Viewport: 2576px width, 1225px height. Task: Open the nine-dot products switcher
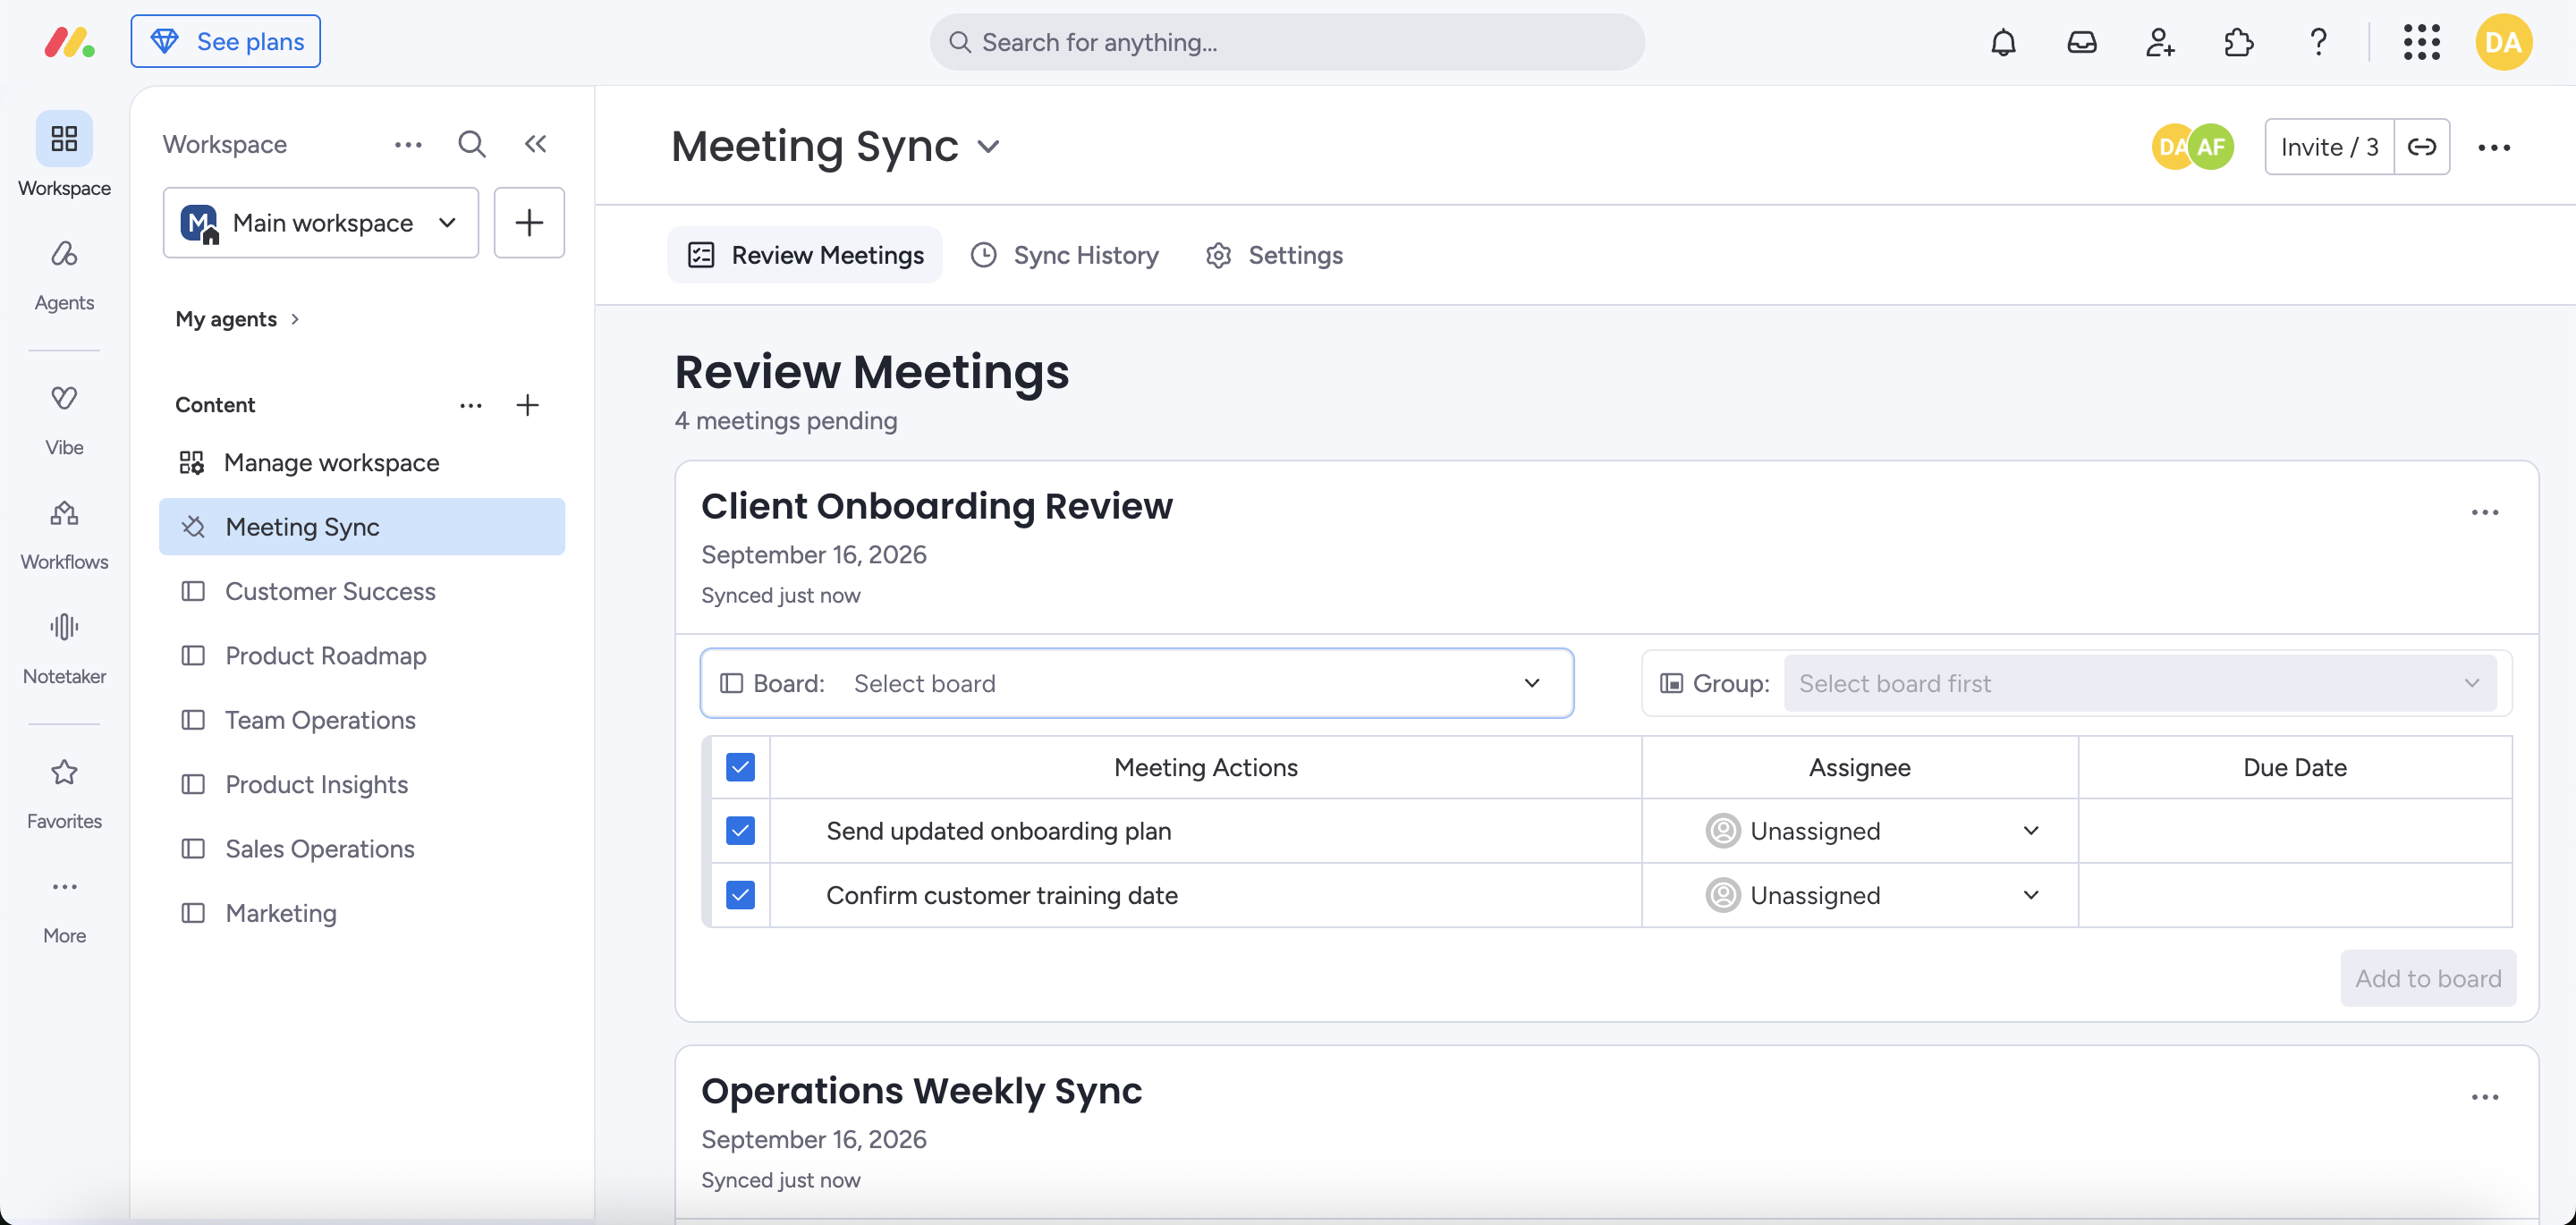2421,42
